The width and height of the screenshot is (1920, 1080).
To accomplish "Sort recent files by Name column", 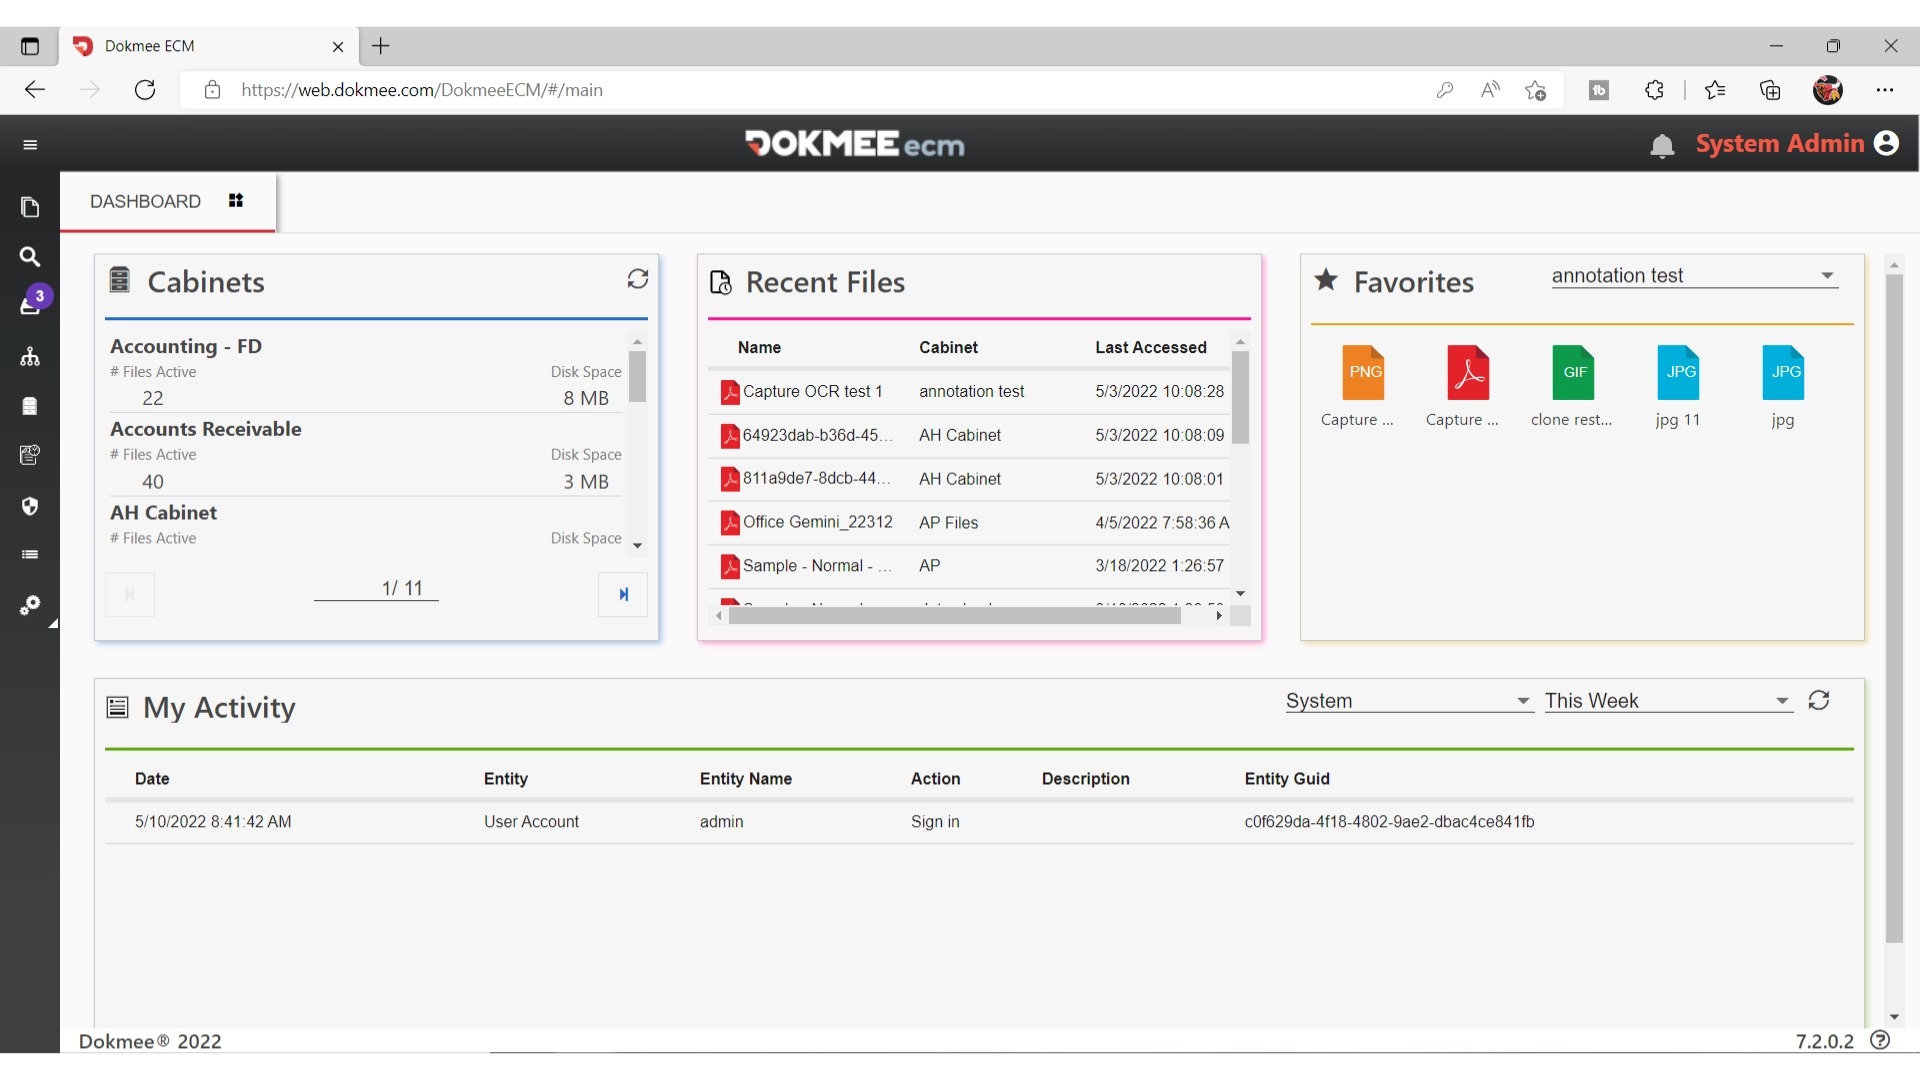I will (760, 348).
